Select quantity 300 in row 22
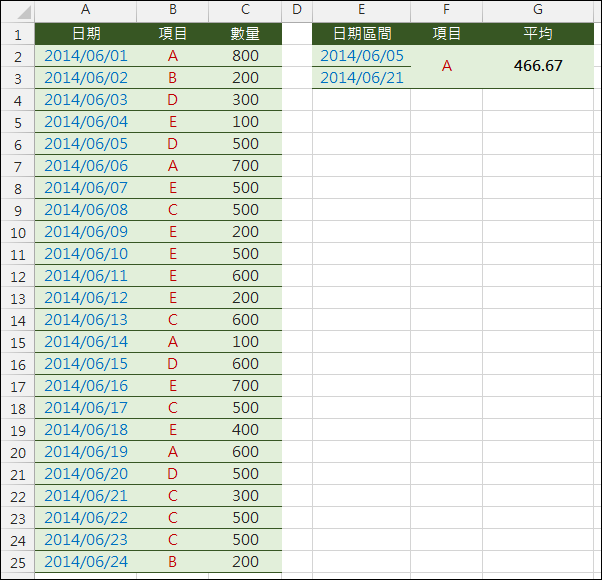This screenshot has height=580, width=602. pyautogui.click(x=245, y=496)
